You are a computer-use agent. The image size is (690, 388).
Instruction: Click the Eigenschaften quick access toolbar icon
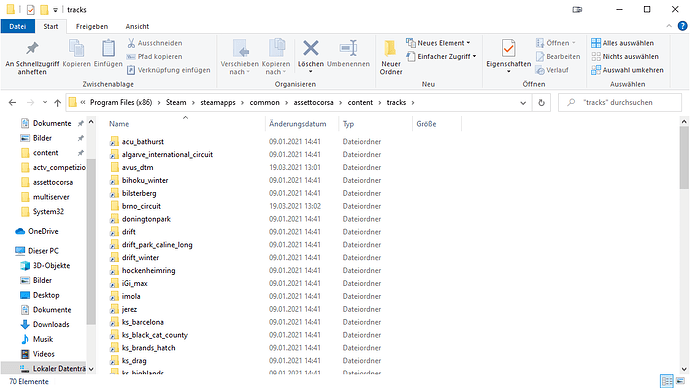[30, 9]
